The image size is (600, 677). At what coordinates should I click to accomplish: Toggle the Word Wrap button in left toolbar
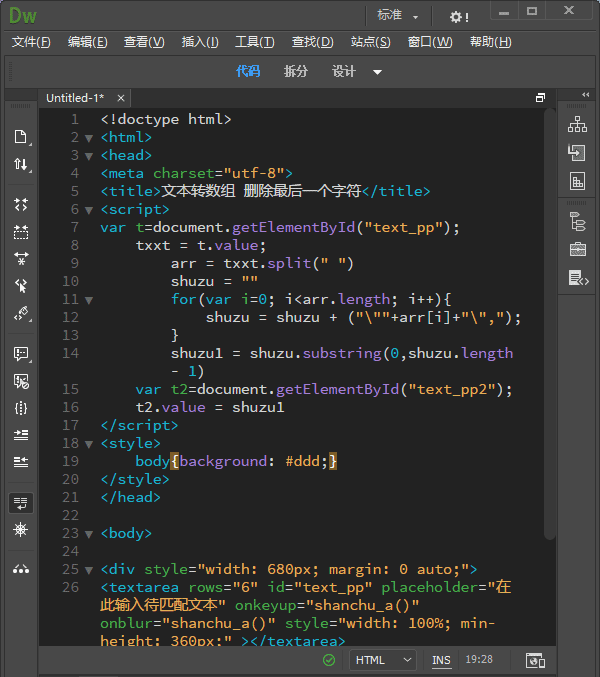(20, 502)
